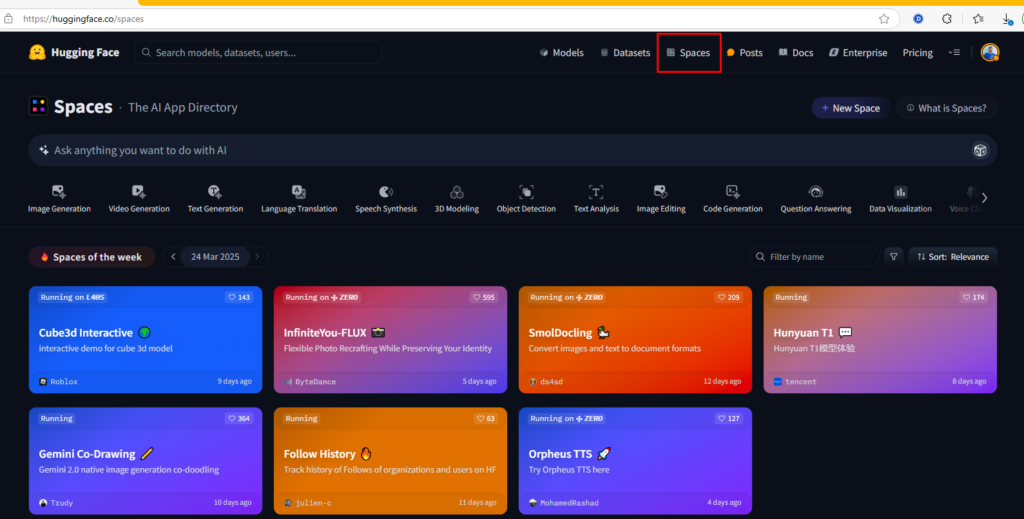Open the julien-c author link

(x=308, y=503)
